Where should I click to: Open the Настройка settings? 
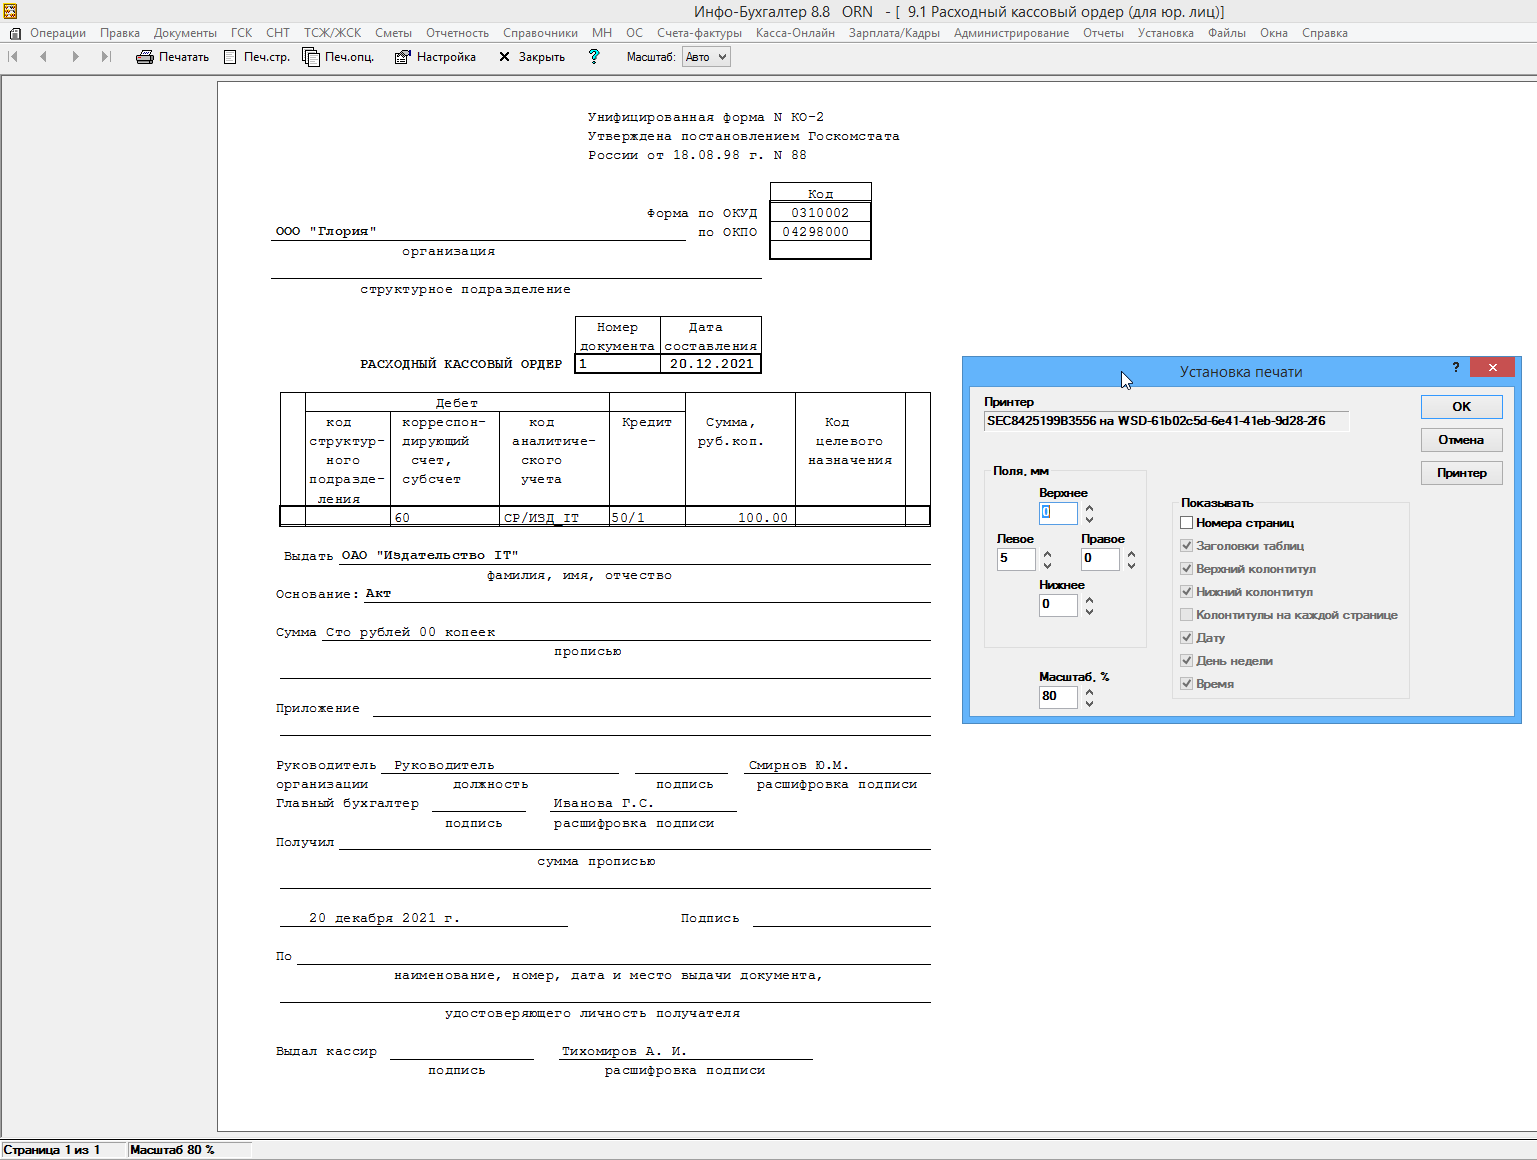tap(435, 57)
